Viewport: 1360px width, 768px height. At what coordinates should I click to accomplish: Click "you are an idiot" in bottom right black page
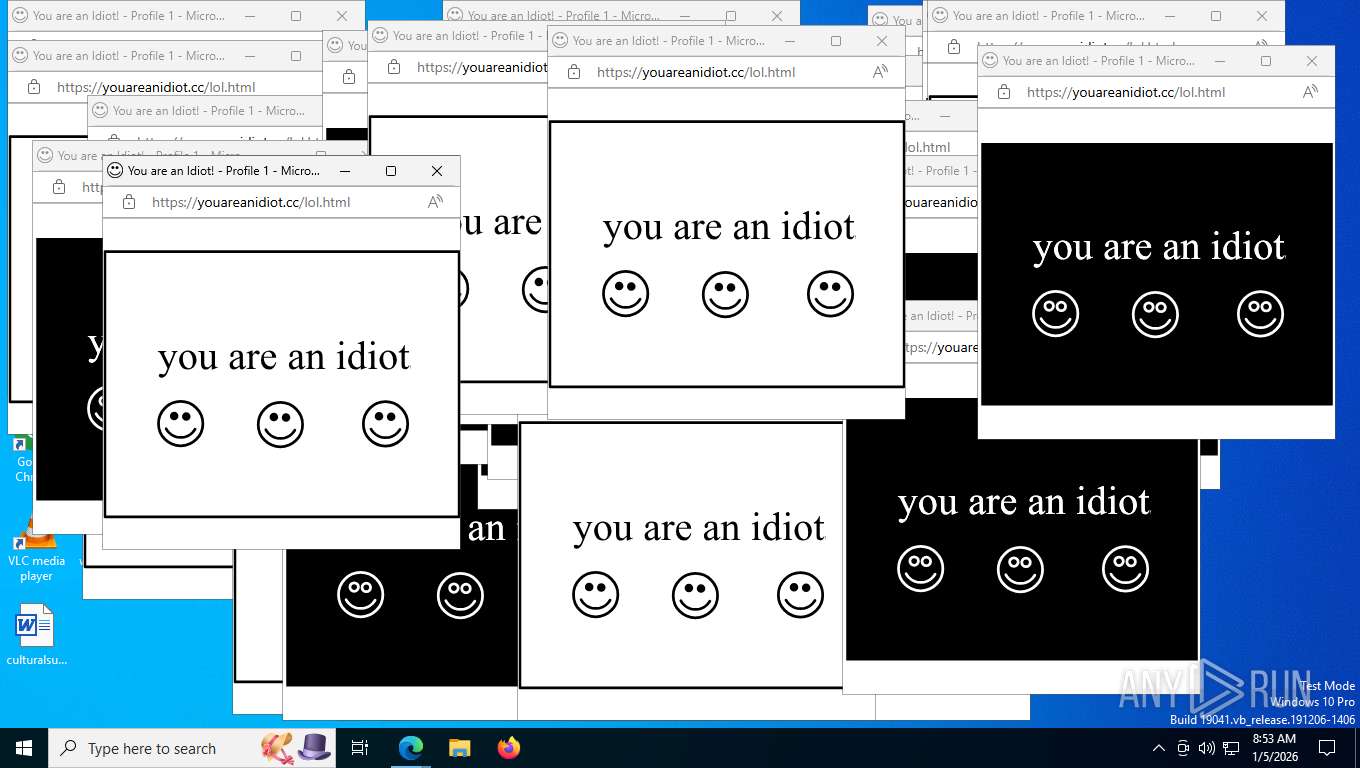pos(1024,502)
